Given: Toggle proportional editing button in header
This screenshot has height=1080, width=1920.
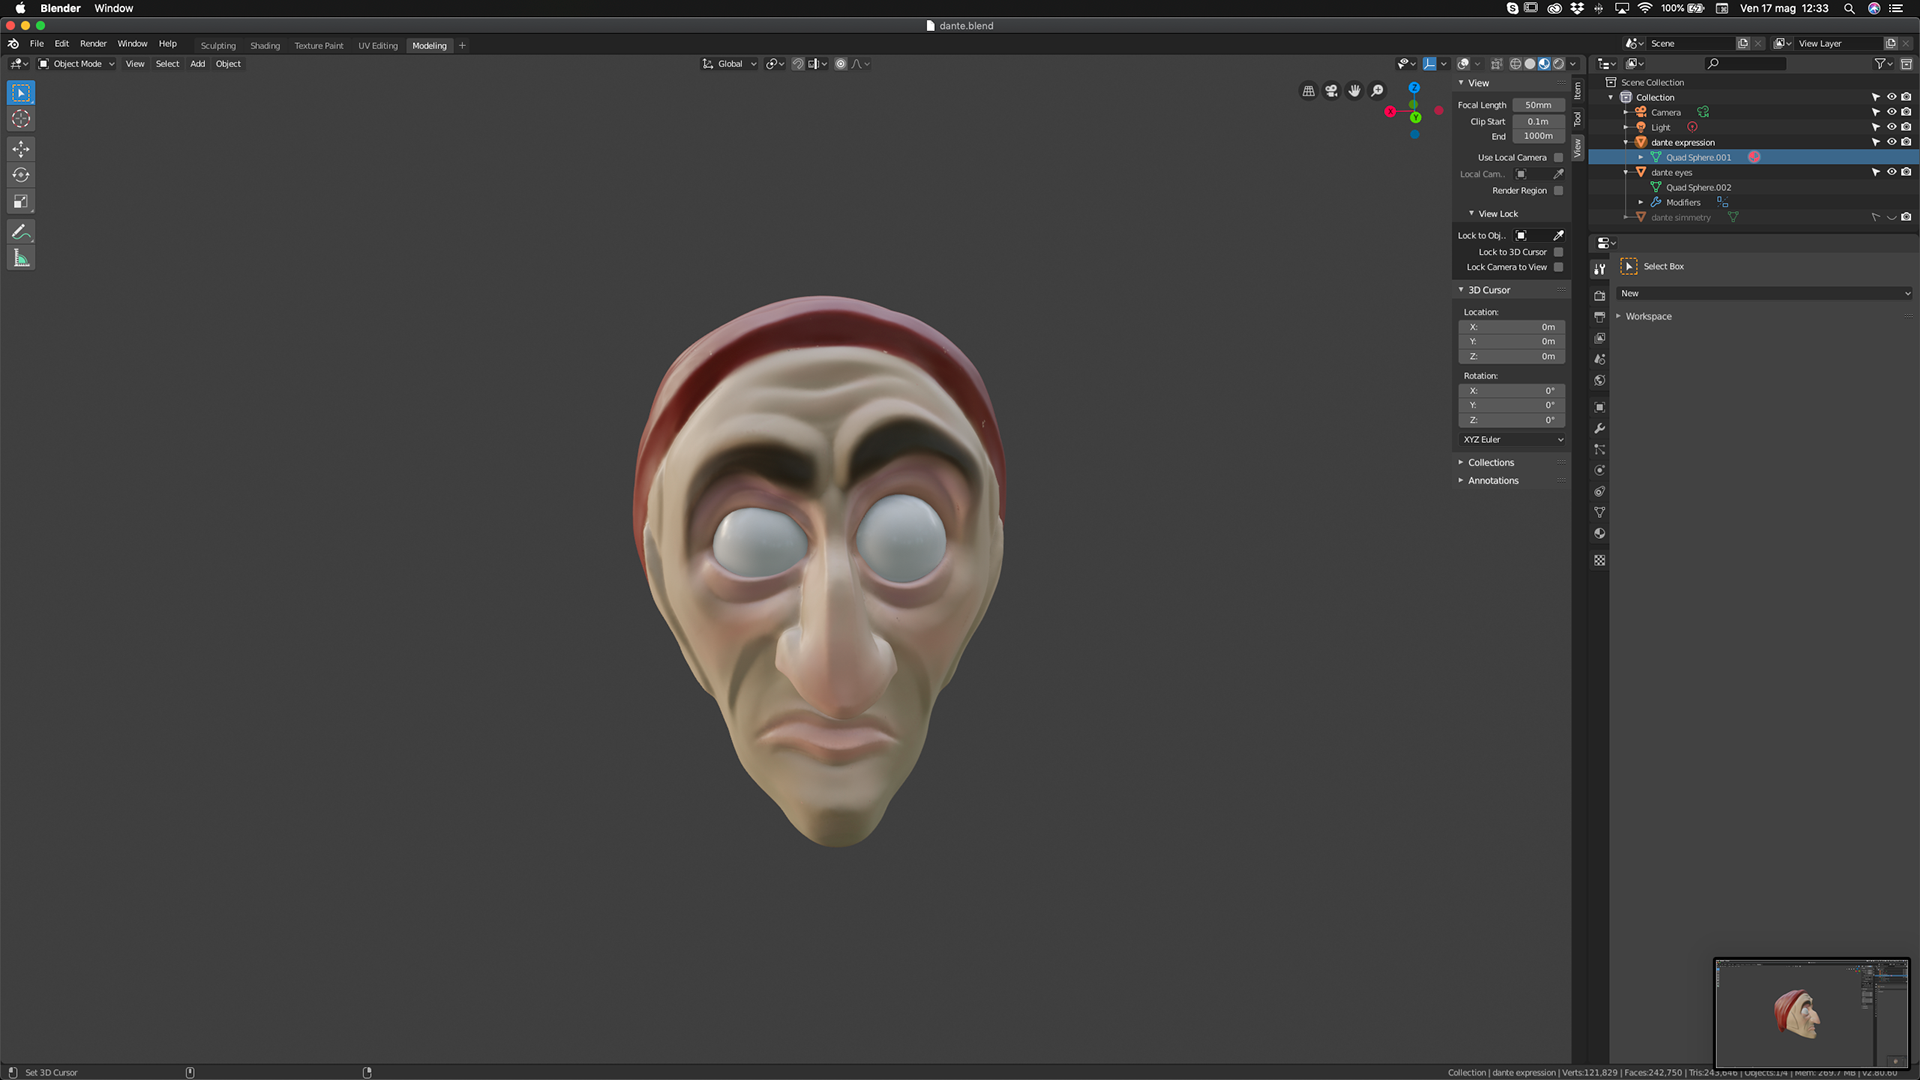Looking at the screenshot, I should click(841, 64).
